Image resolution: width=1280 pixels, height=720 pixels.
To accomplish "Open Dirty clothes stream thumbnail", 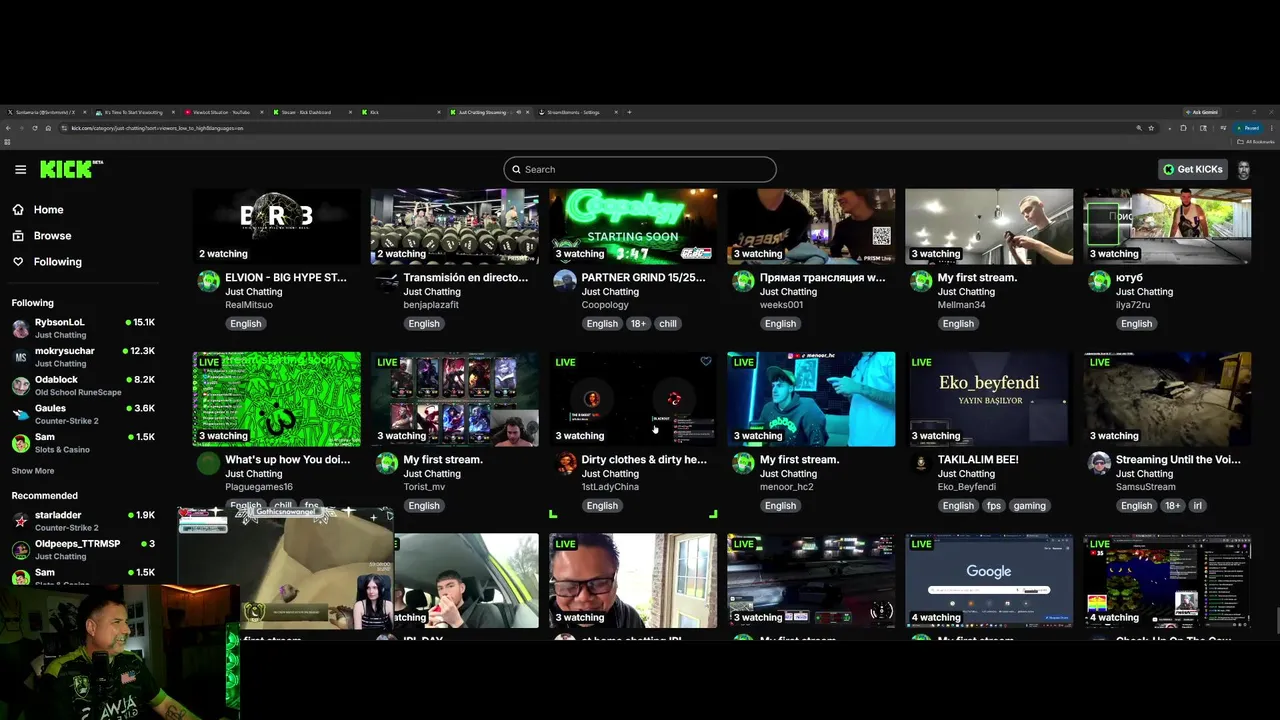I will click(x=633, y=399).
